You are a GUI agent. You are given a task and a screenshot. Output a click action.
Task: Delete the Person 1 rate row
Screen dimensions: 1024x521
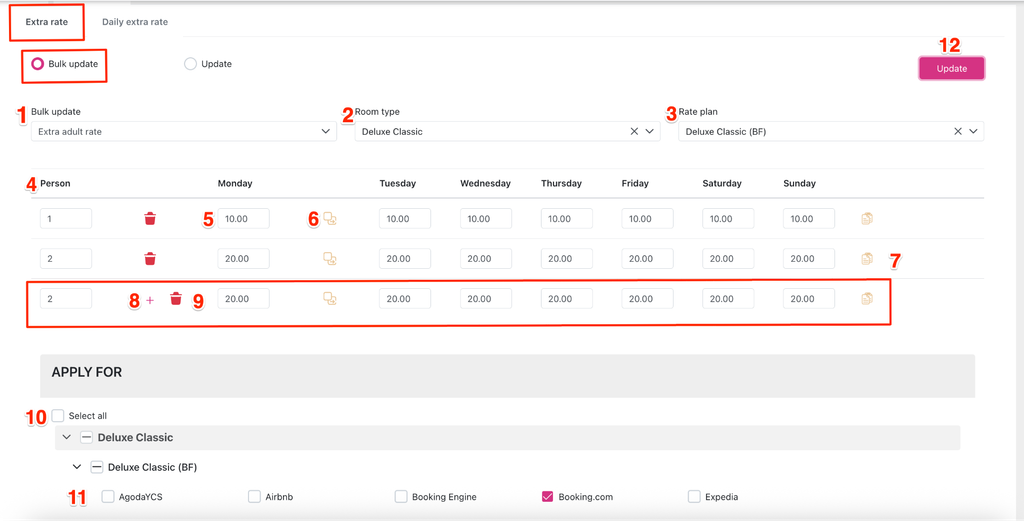(150, 219)
